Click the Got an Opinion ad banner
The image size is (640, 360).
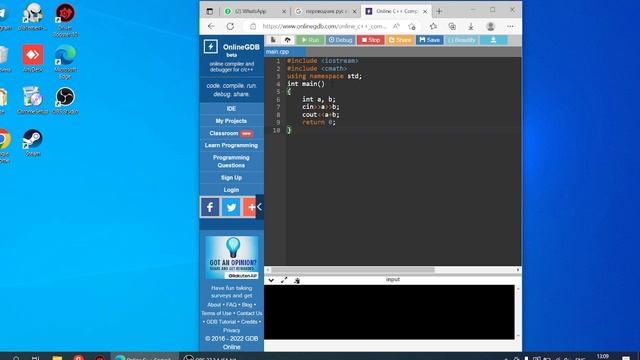[x=232, y=257]
